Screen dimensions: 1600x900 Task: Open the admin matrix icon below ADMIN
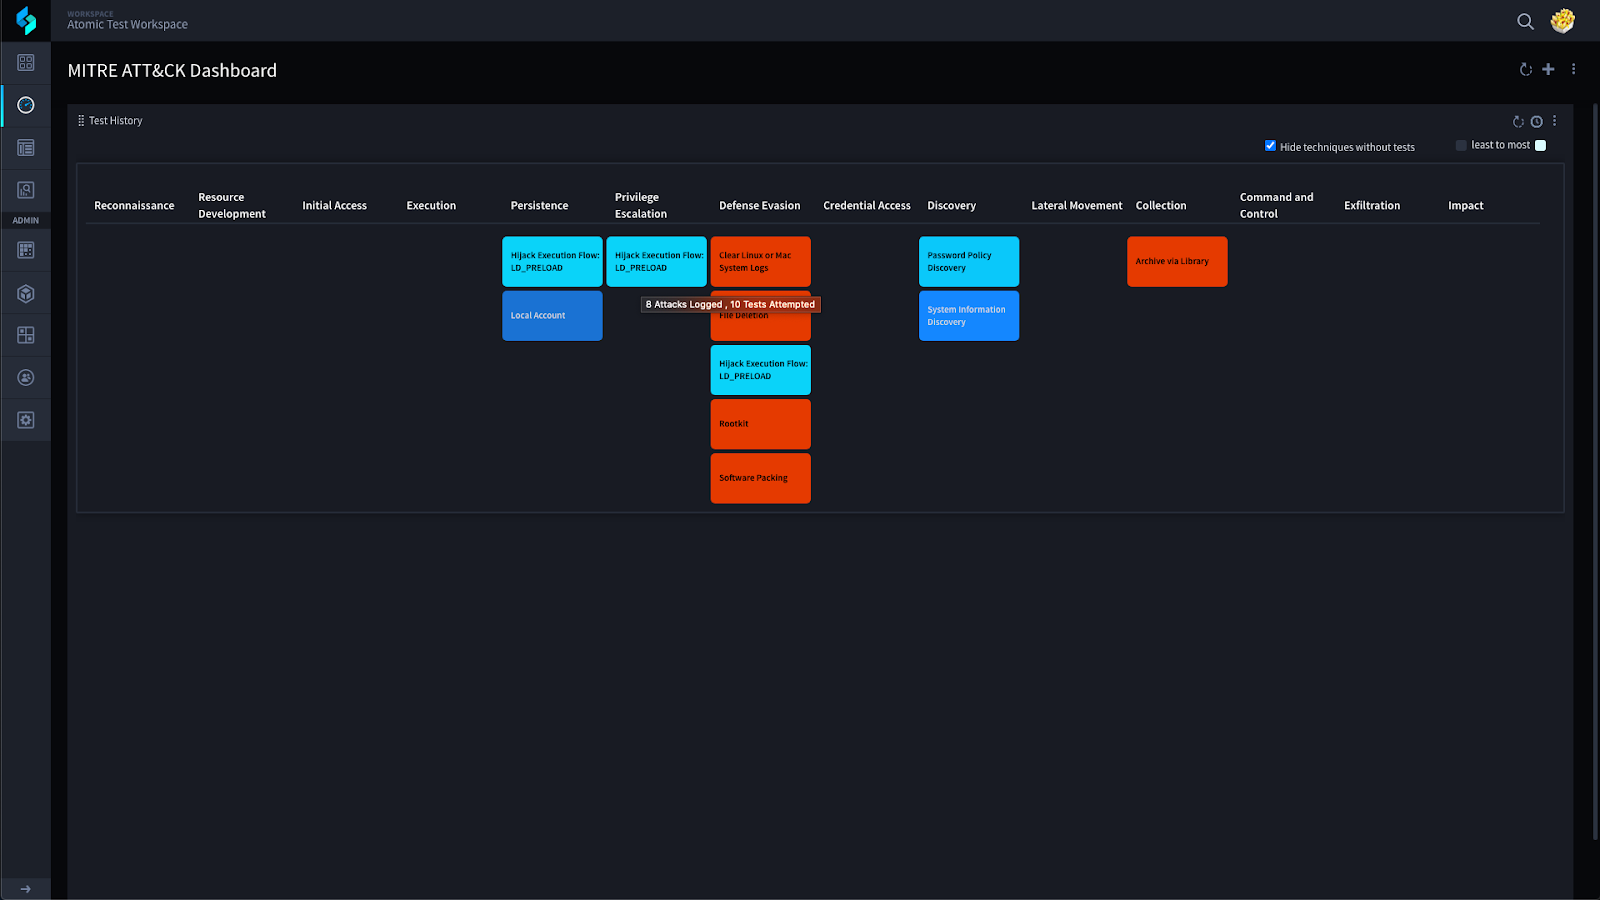[26, 250]
